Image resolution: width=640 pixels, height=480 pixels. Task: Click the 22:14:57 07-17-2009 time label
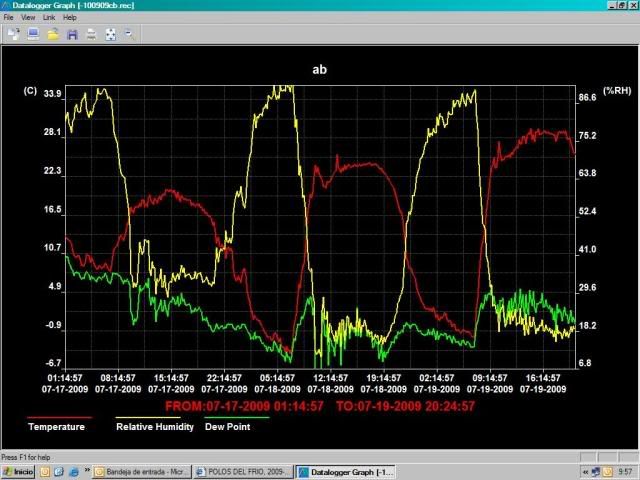point(224,384)
